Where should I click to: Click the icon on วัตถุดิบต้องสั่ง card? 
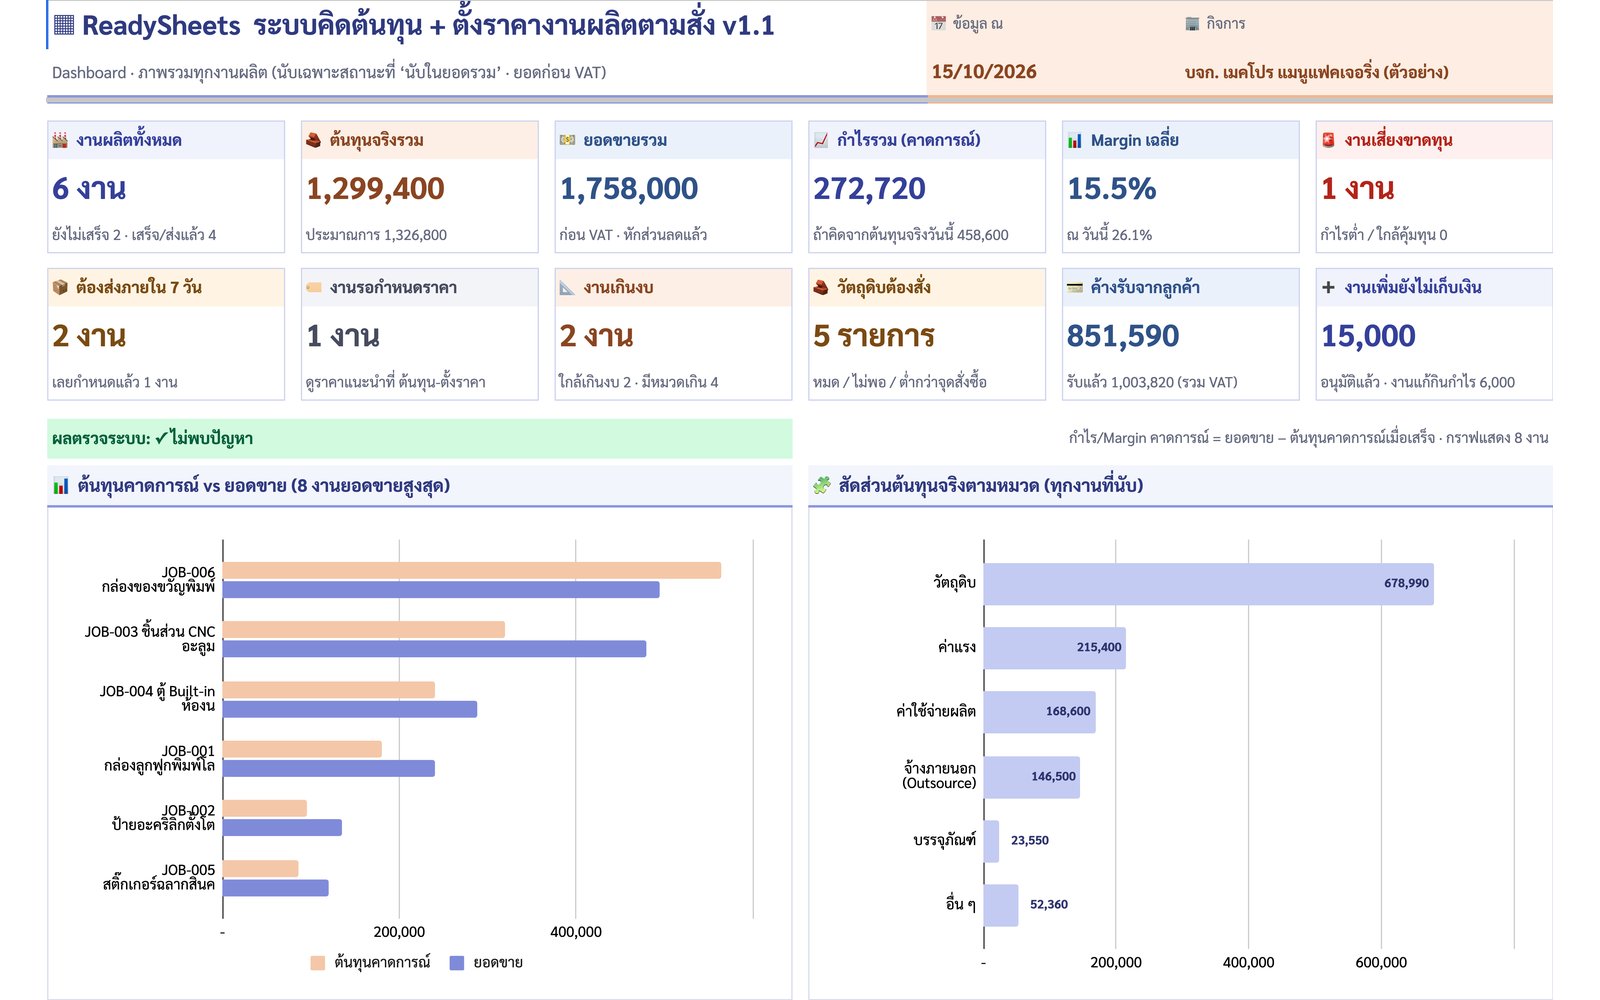(x=821, y=287)
